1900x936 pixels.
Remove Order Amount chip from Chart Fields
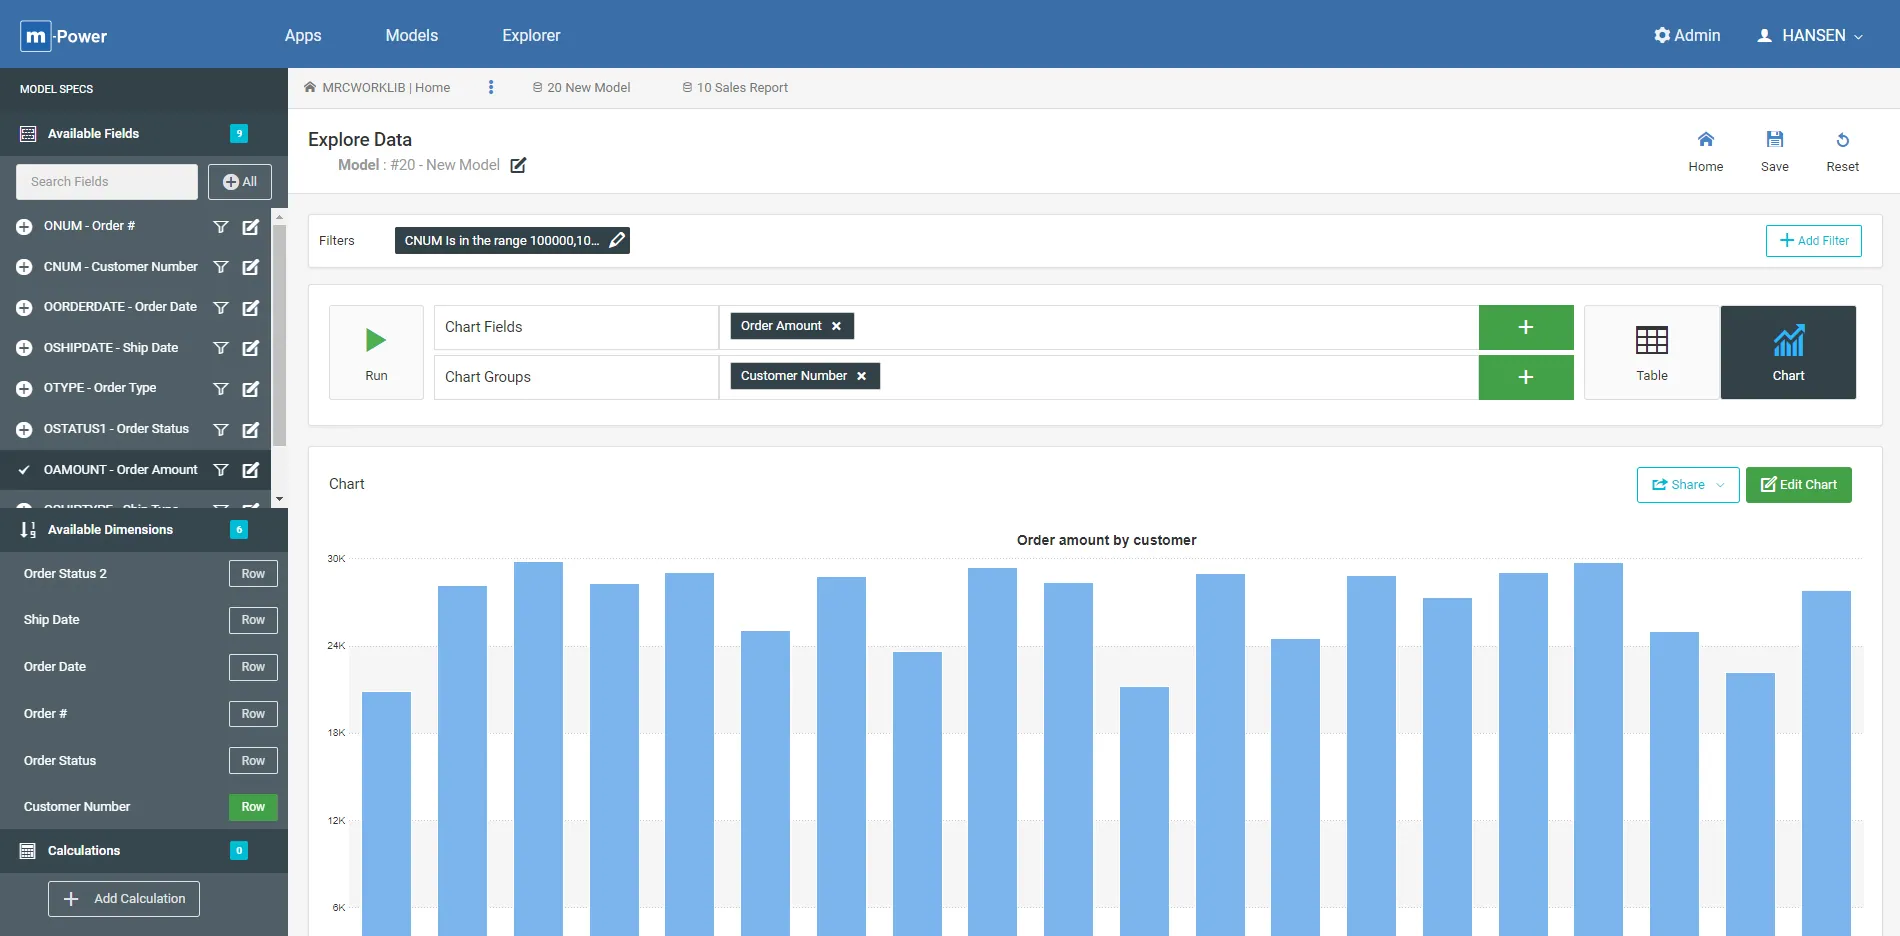tap(836, 326)
